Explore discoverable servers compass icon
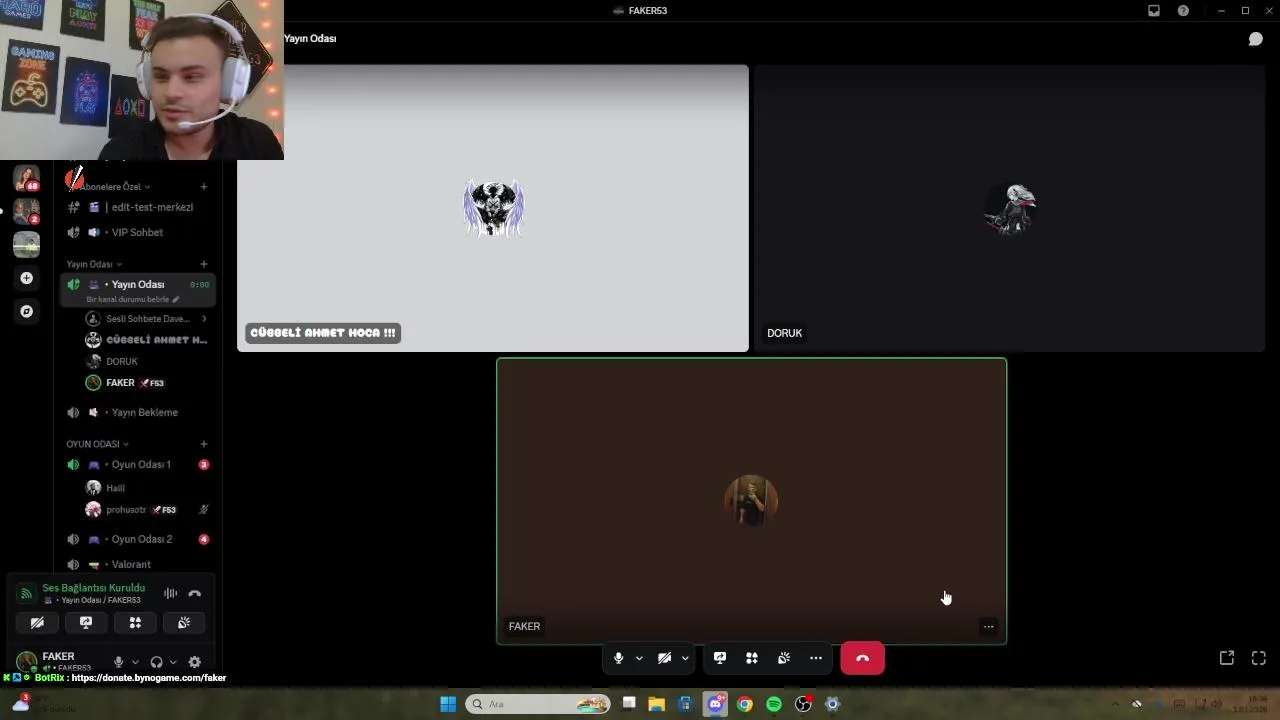This screenshot has width=1280, height=720. [27, 311]
